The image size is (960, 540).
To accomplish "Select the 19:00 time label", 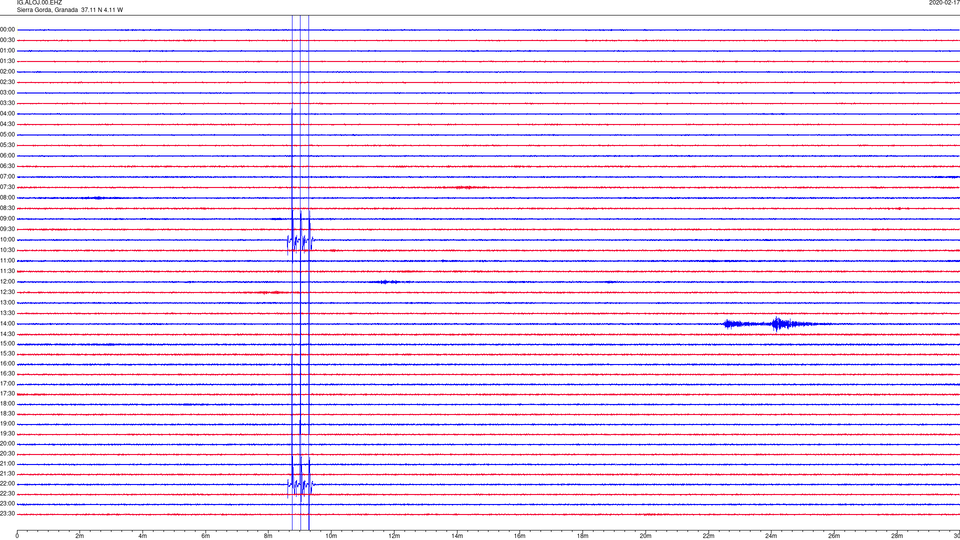I will point(7,424).
